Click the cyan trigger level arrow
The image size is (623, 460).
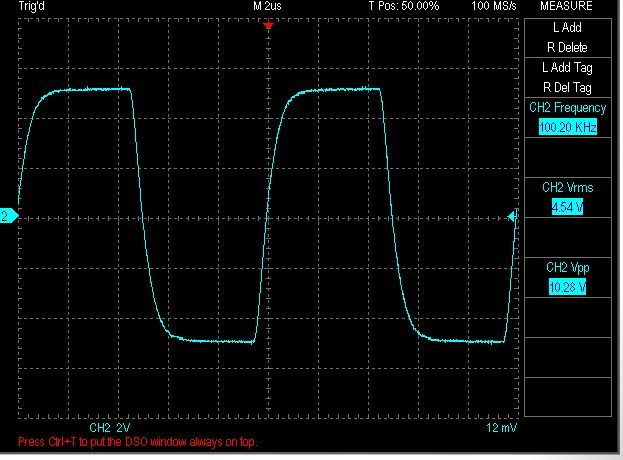(x=513, y=216)
